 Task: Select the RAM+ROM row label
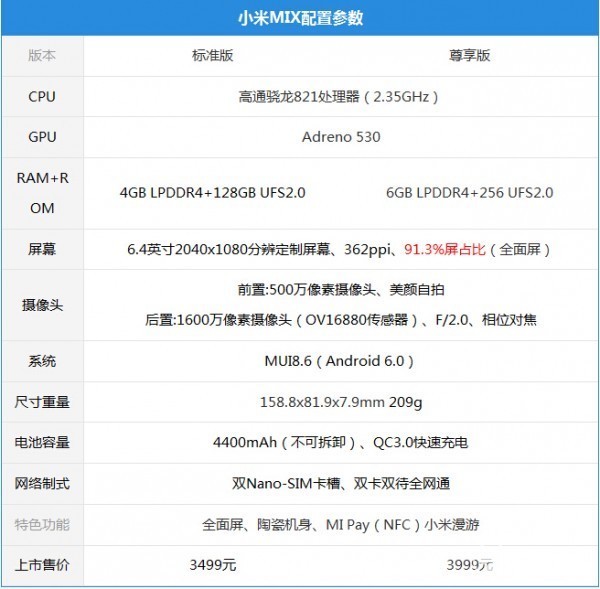[x=42, y=193]
